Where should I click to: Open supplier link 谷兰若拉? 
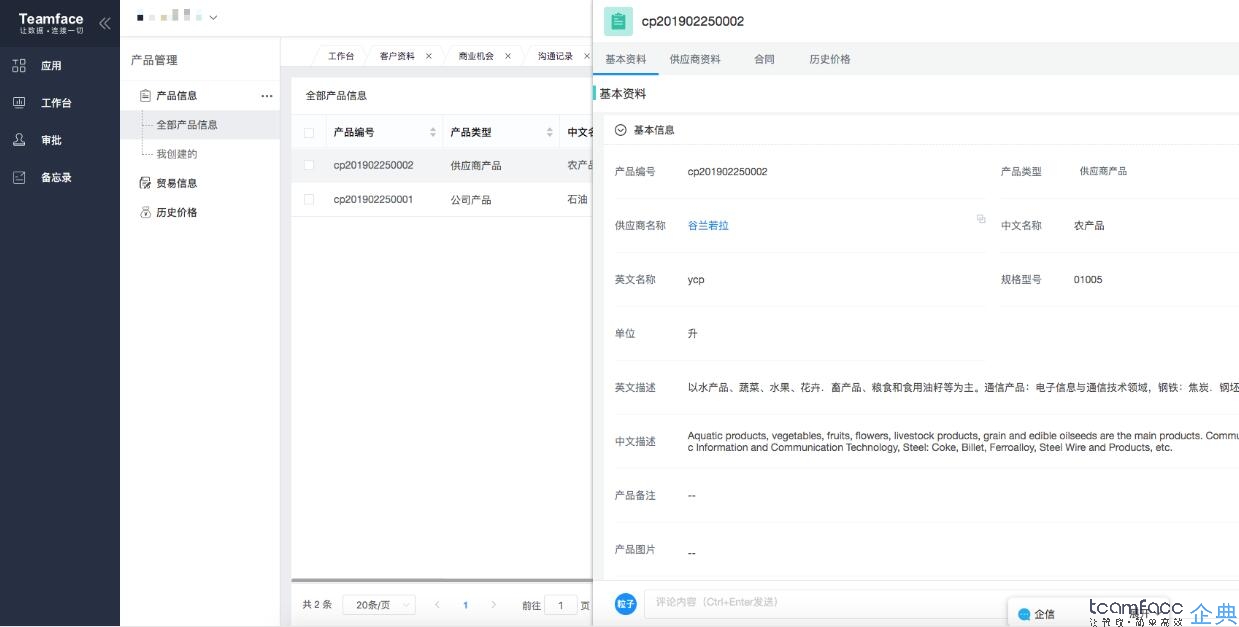[x=708, y=226]
